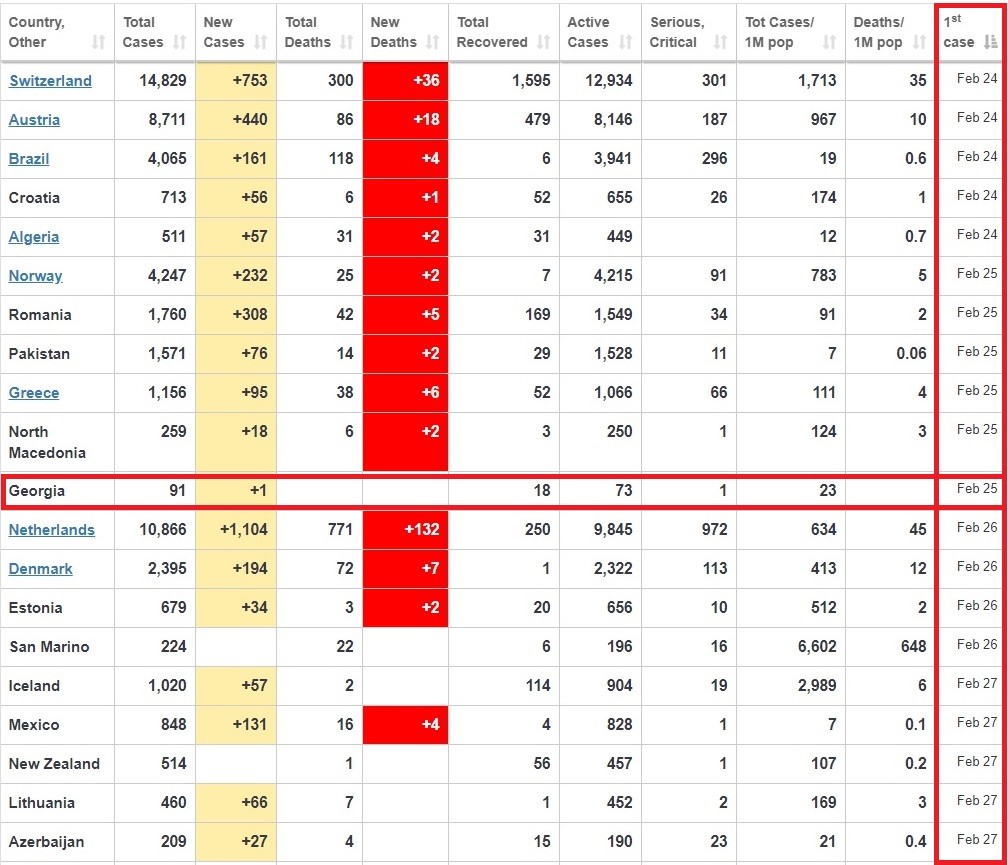Click Netherlands total deaths 771
1008x865 pixels.
click(341, 530)
